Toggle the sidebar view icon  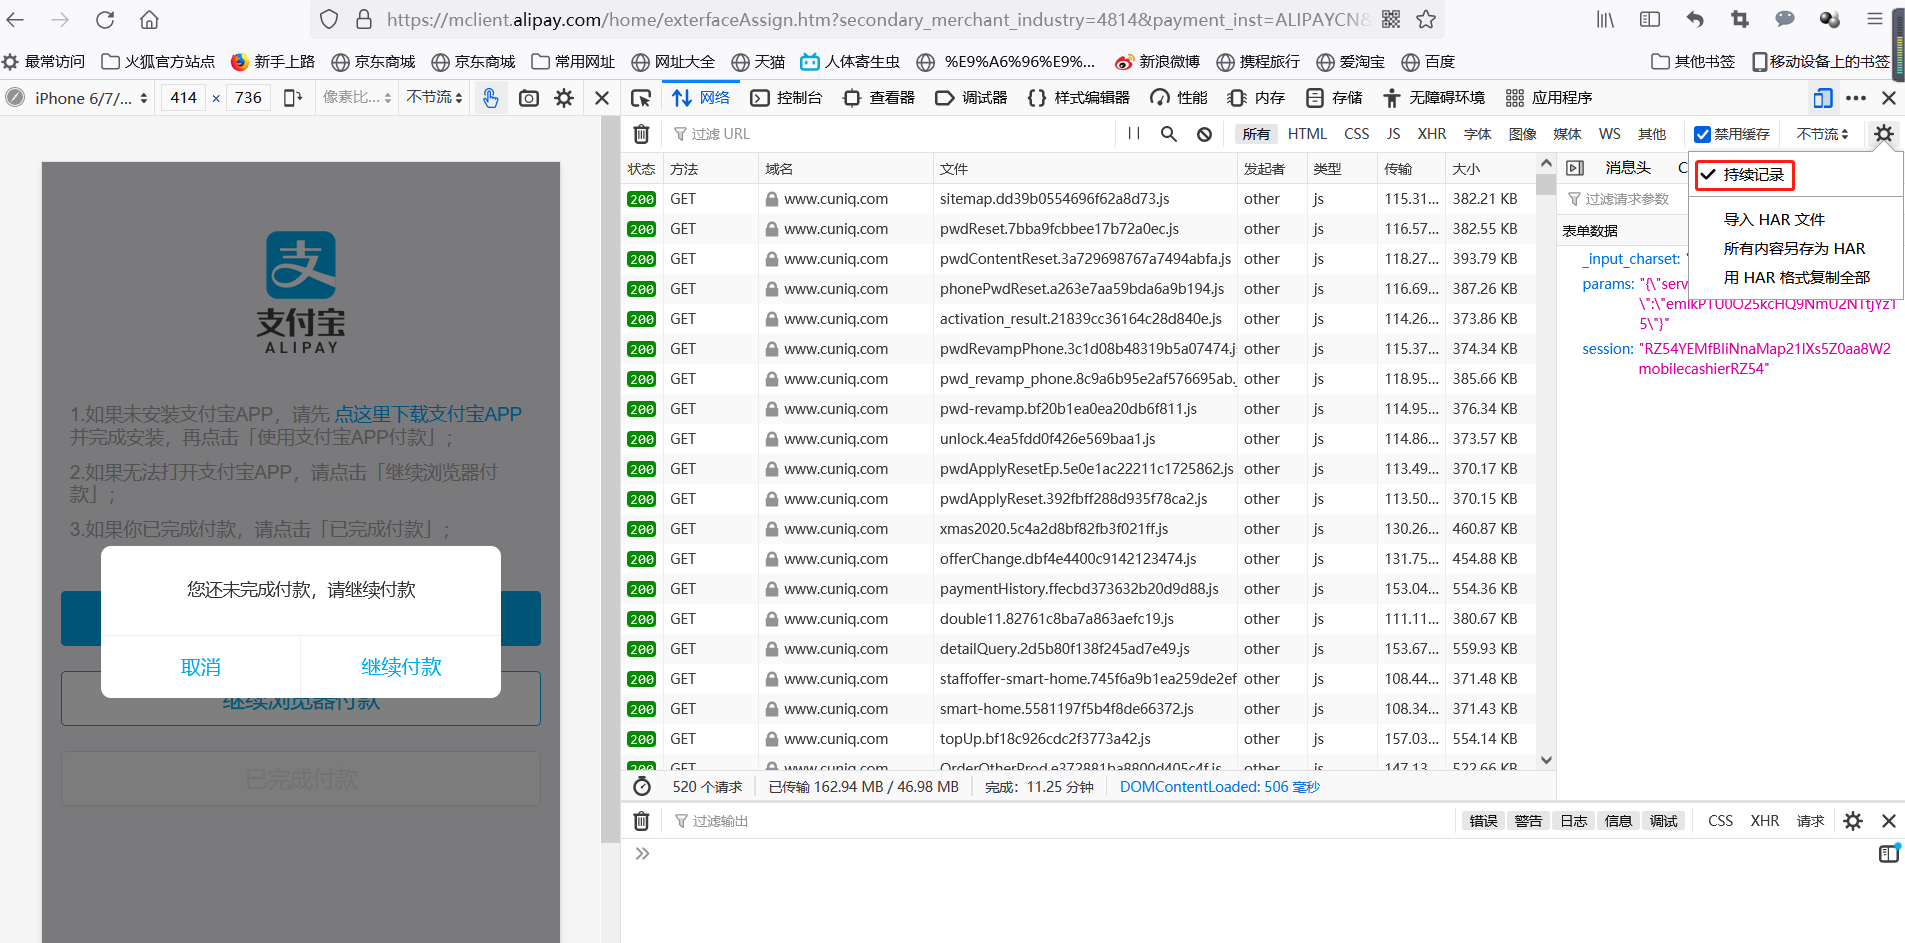(x=1650, y=19)
